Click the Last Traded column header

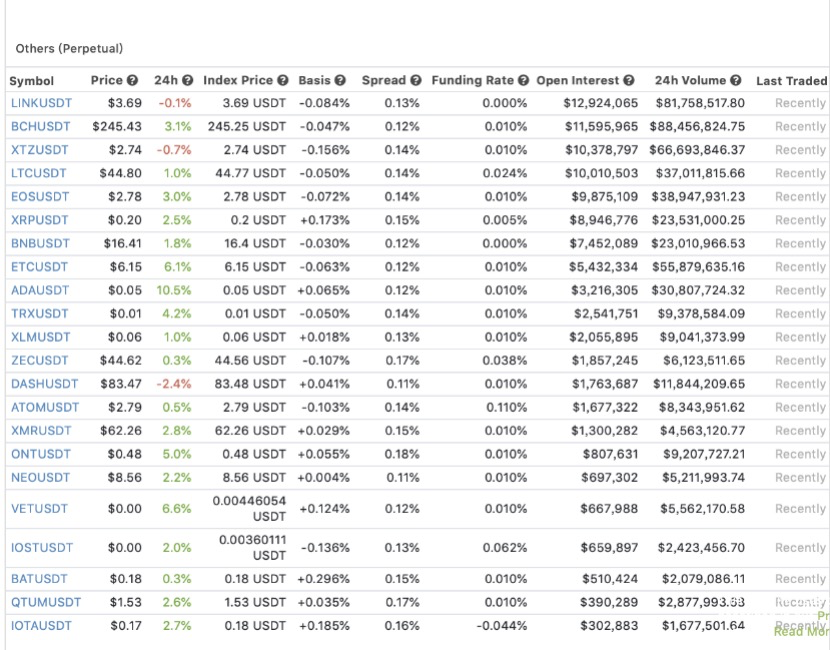click(791, 81)
